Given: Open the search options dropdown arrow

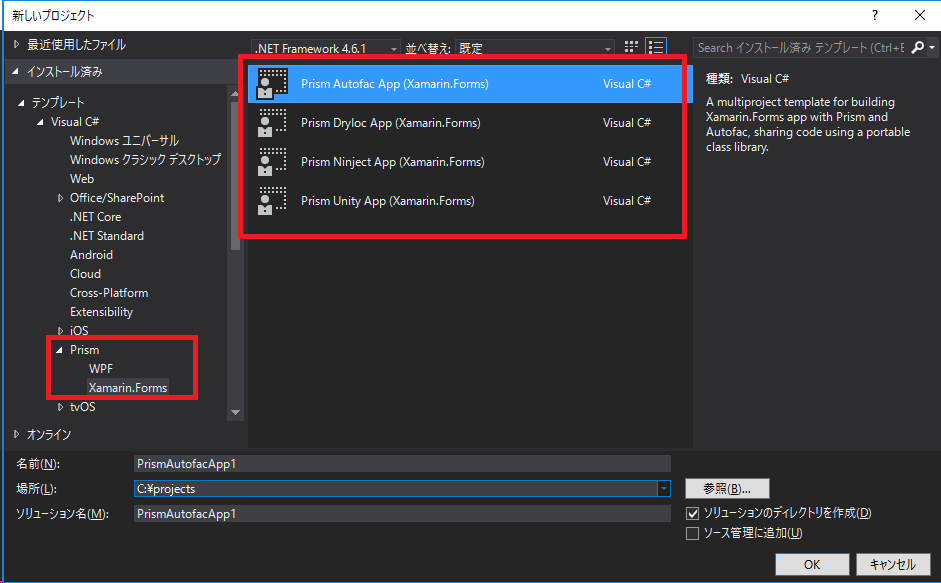Looking at the screenshot, I should (931, 47).
